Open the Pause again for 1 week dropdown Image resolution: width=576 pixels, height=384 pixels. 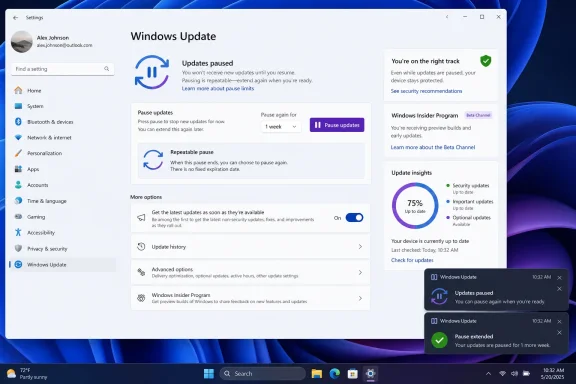281,127
